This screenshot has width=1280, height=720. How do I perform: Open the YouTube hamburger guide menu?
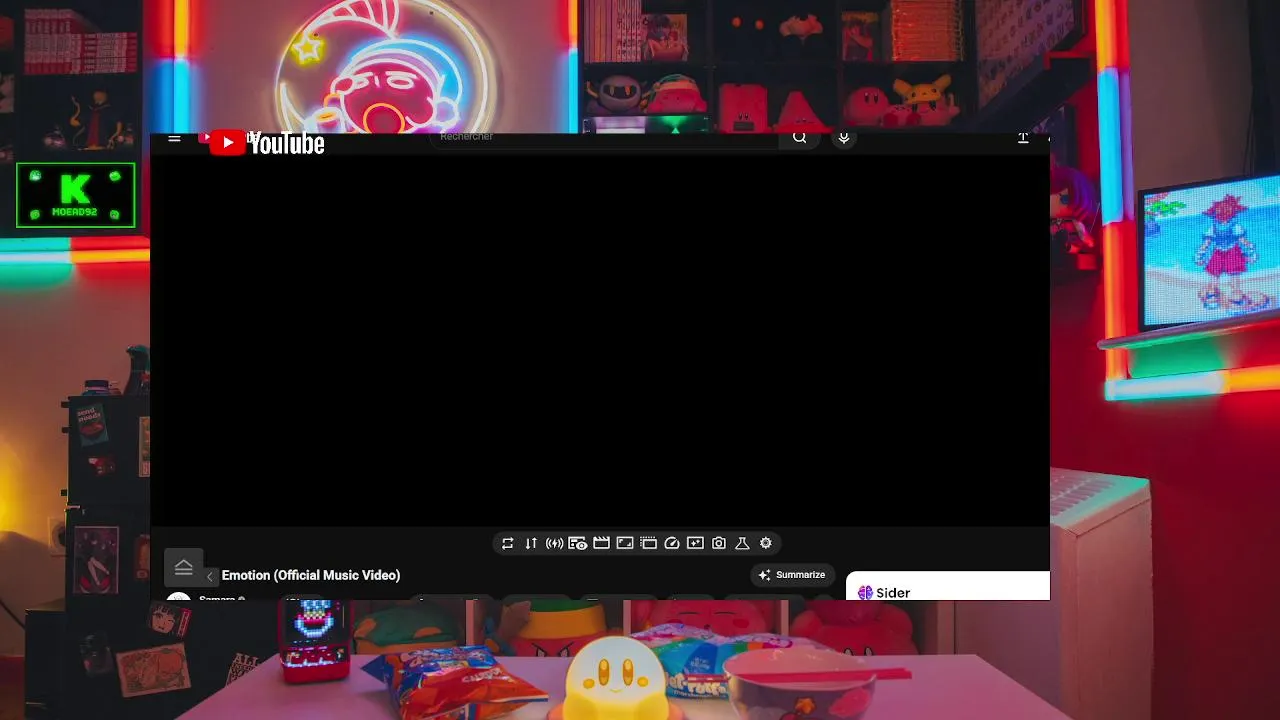tap(174, 139)
